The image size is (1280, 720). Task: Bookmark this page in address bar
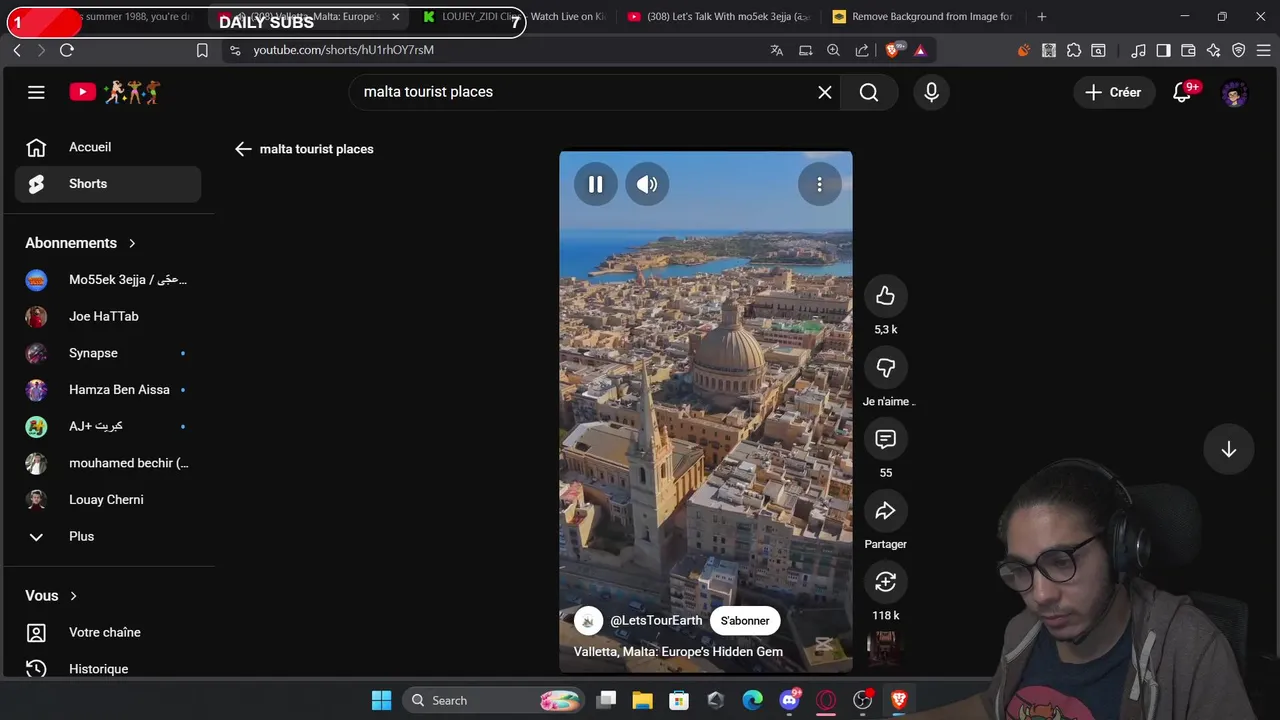point(202,50)
